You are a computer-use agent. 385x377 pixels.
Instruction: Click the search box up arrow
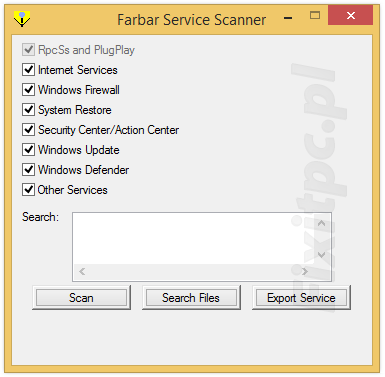[321, 223]
